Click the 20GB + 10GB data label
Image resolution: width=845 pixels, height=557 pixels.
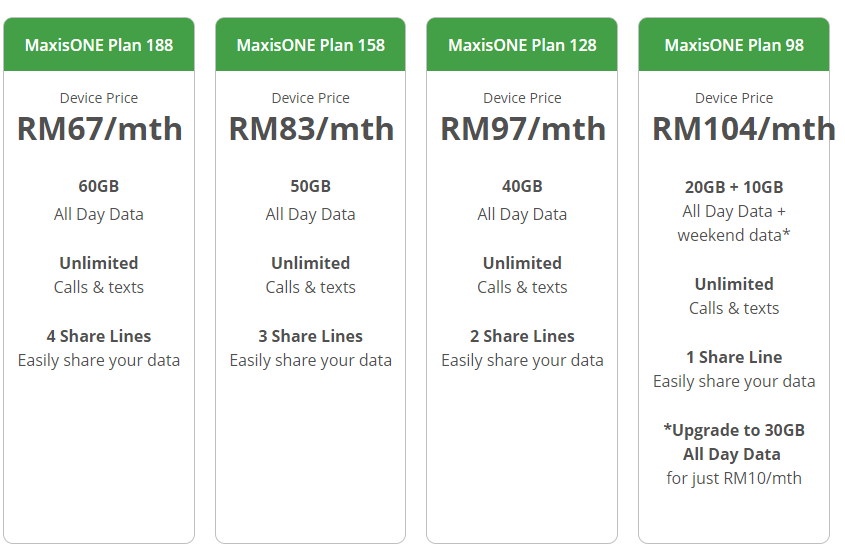coord(734,187)
